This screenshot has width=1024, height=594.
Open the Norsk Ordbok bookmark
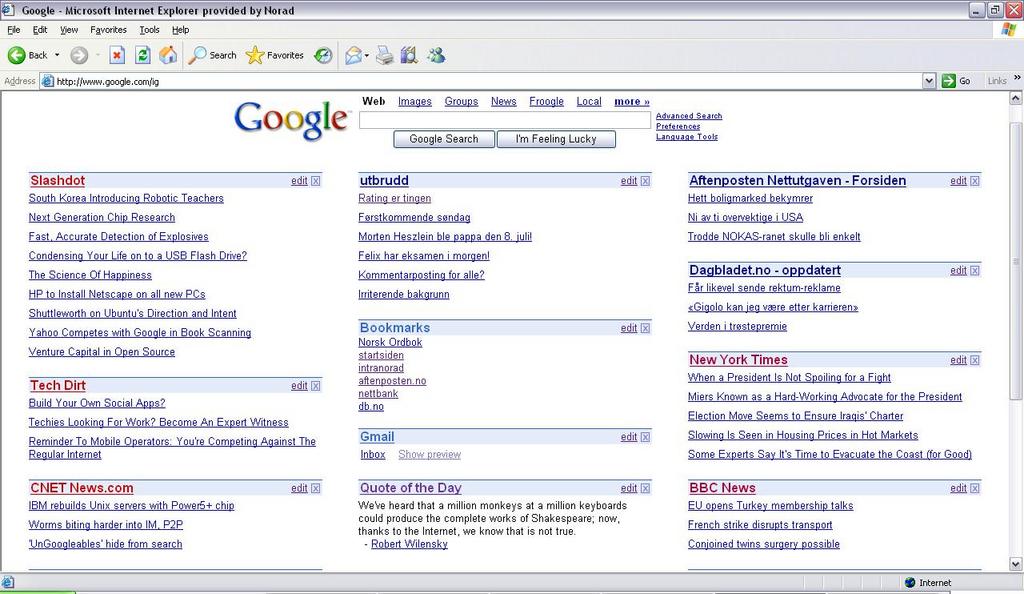[x=390, y=343]
